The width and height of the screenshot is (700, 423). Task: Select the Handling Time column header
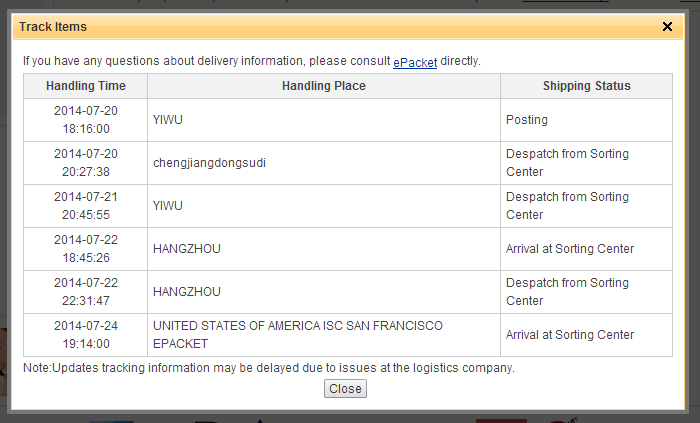click(x=86, y=86)
